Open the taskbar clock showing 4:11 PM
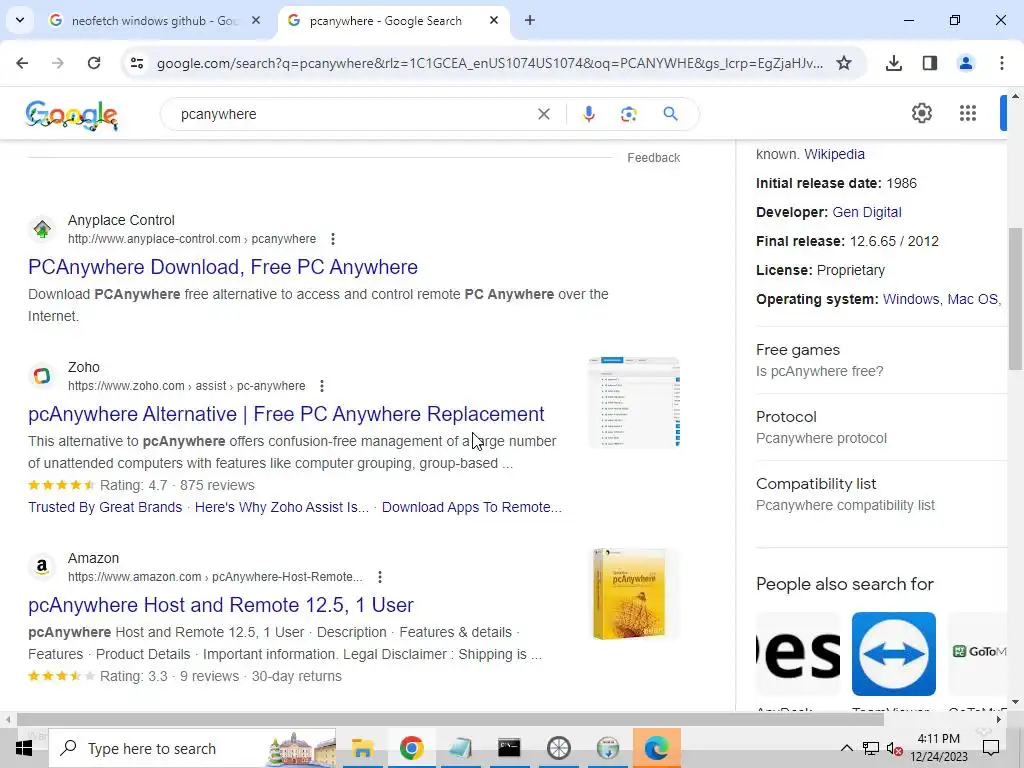This screenshot has width=1024, height=768. click(938, 748)
